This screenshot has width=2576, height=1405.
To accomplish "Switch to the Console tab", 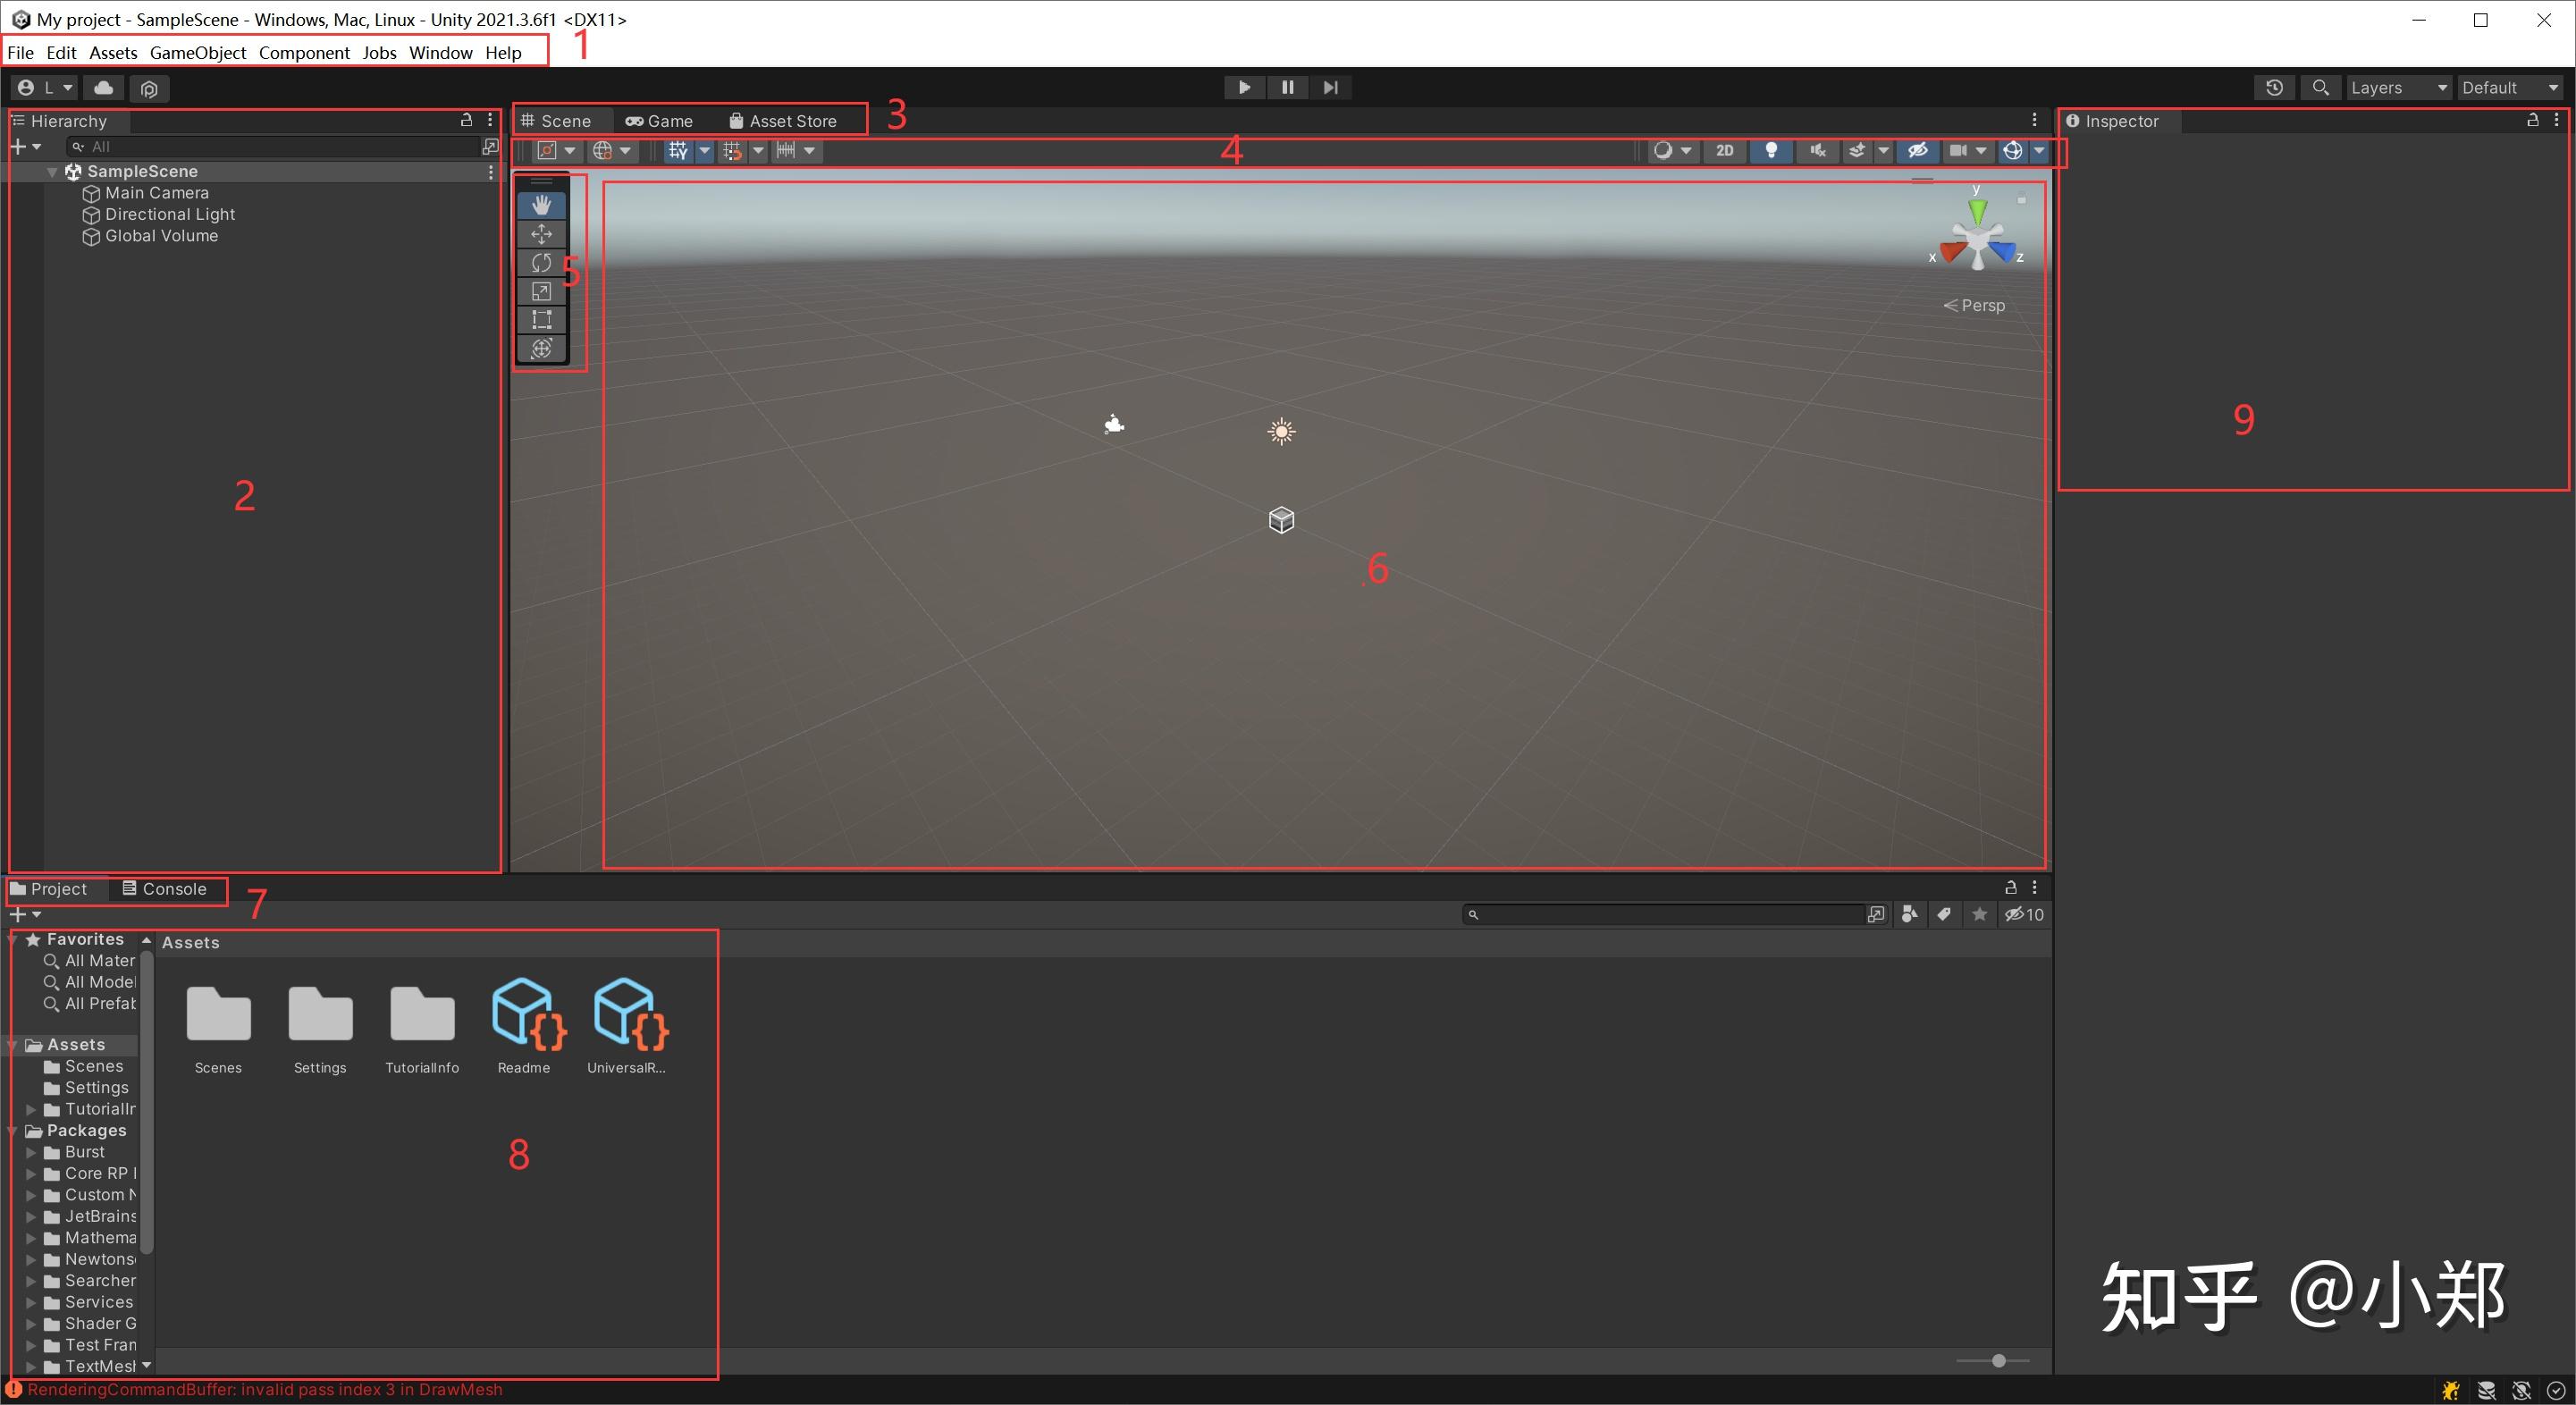I will click(x=165, y=889).
